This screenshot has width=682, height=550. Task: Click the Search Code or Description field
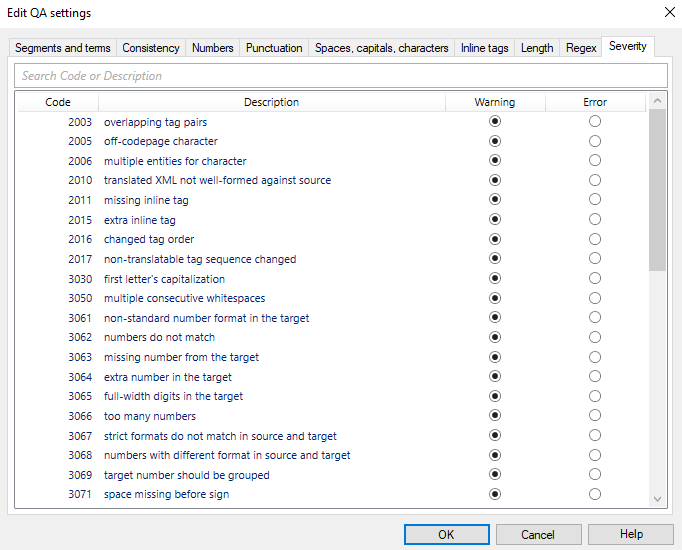(x=341, y=76)
